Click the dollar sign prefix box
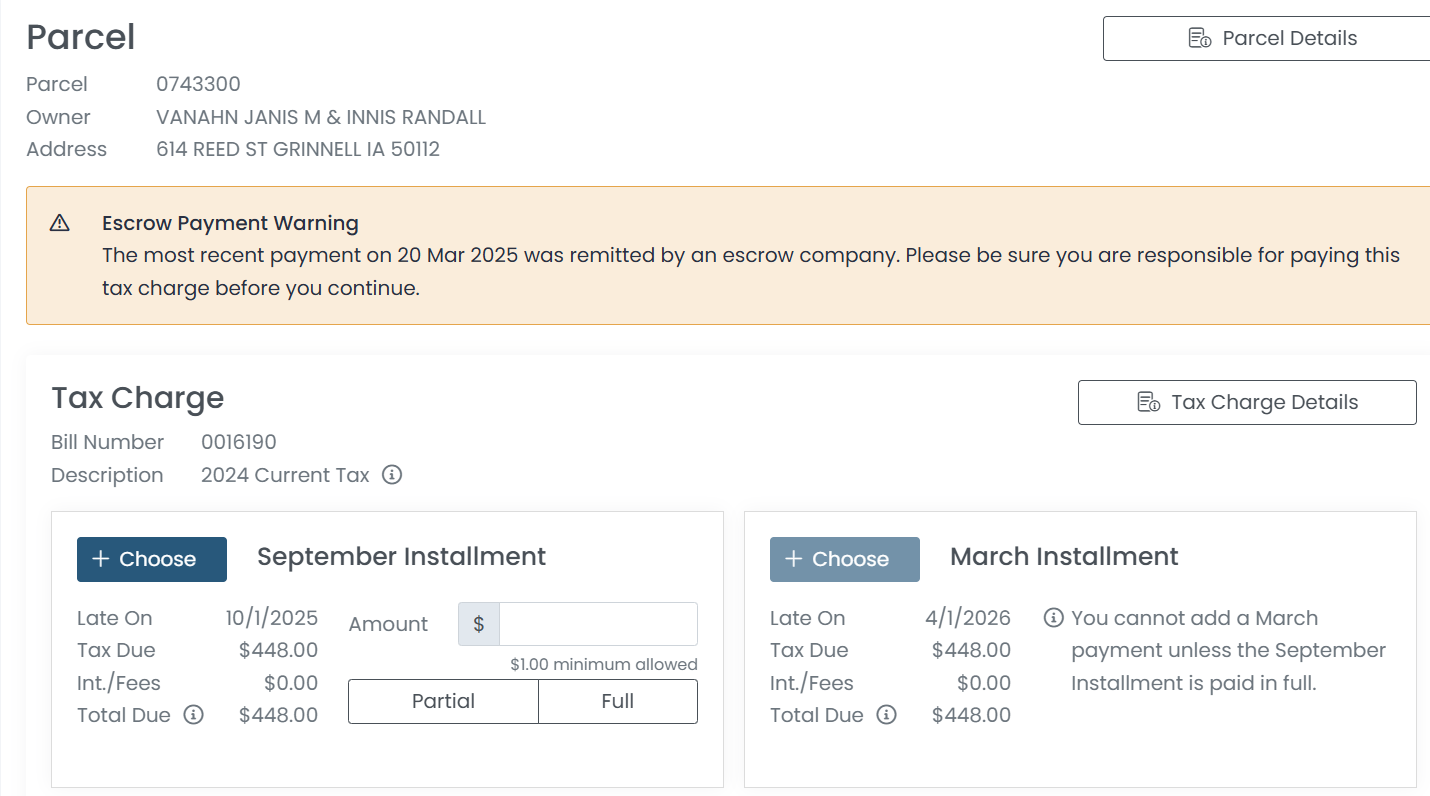 pos(479,624)
